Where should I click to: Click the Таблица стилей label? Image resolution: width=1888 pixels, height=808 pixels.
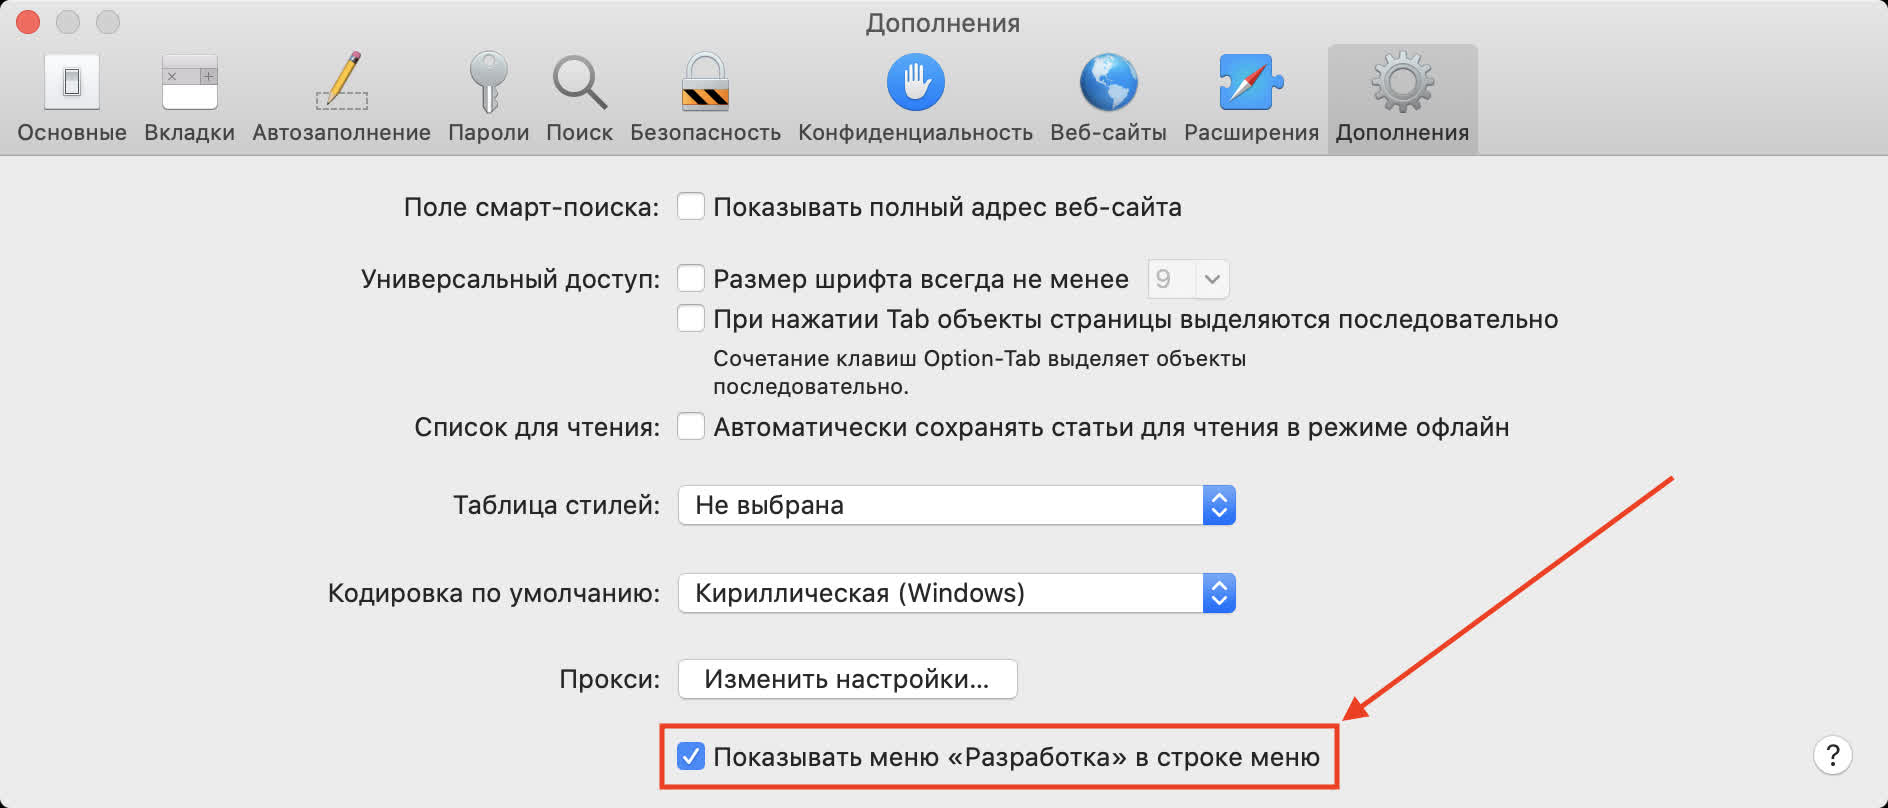[556, 505]
